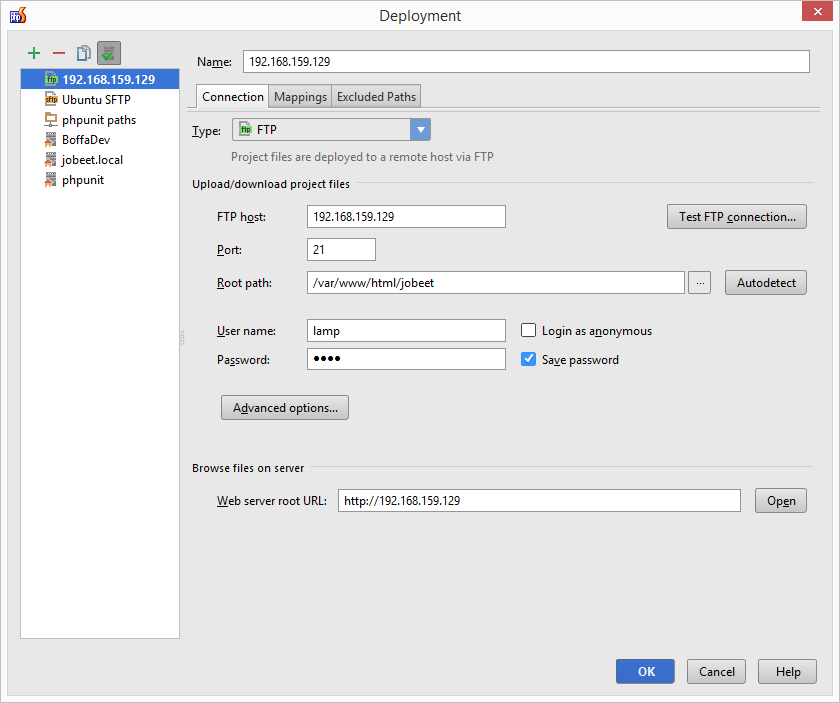Uncheck the Save password checkbox
Image resolution: width=840 pixels, height=703 pixels.
528,359
